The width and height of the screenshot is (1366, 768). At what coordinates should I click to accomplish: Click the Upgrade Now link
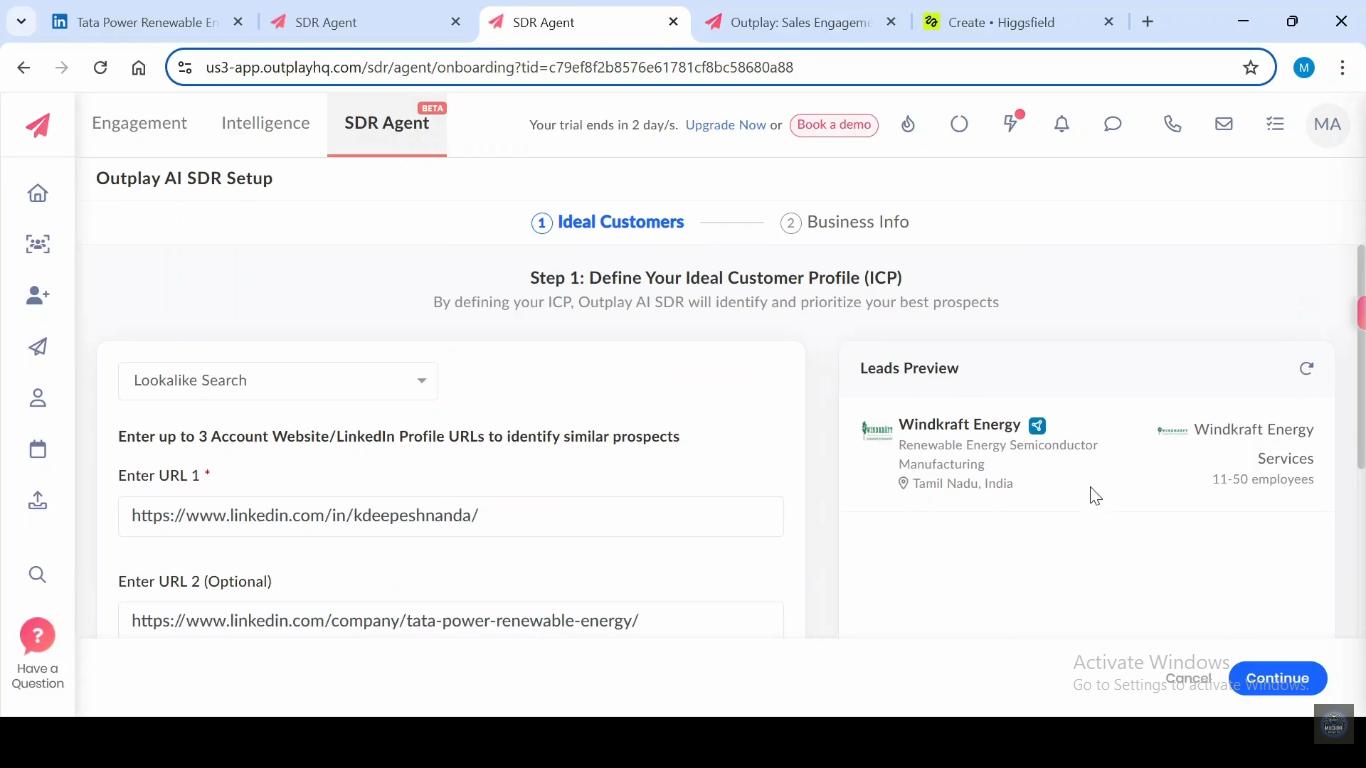point(726,125)
